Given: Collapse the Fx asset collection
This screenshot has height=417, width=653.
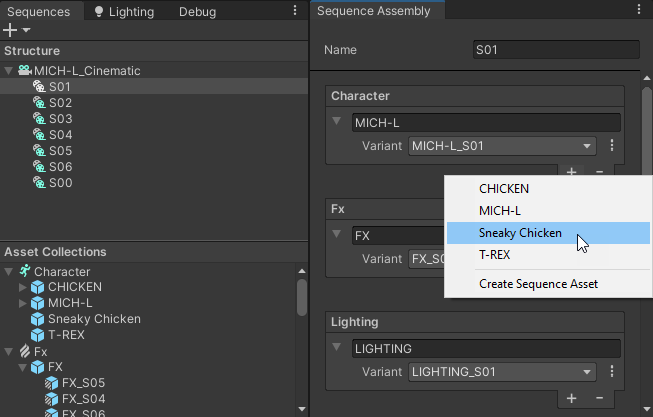Looking at the screenshot, I should tap(9, 351).
